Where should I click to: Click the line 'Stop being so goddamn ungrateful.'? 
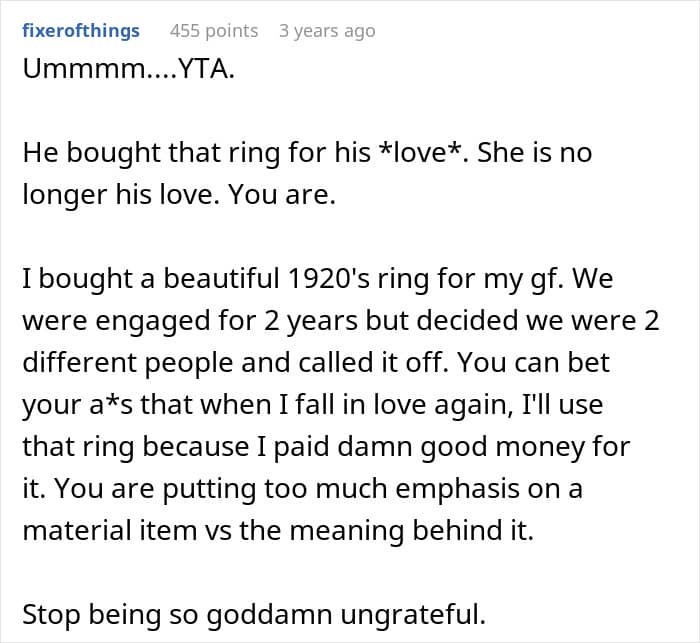pos(254,614)
